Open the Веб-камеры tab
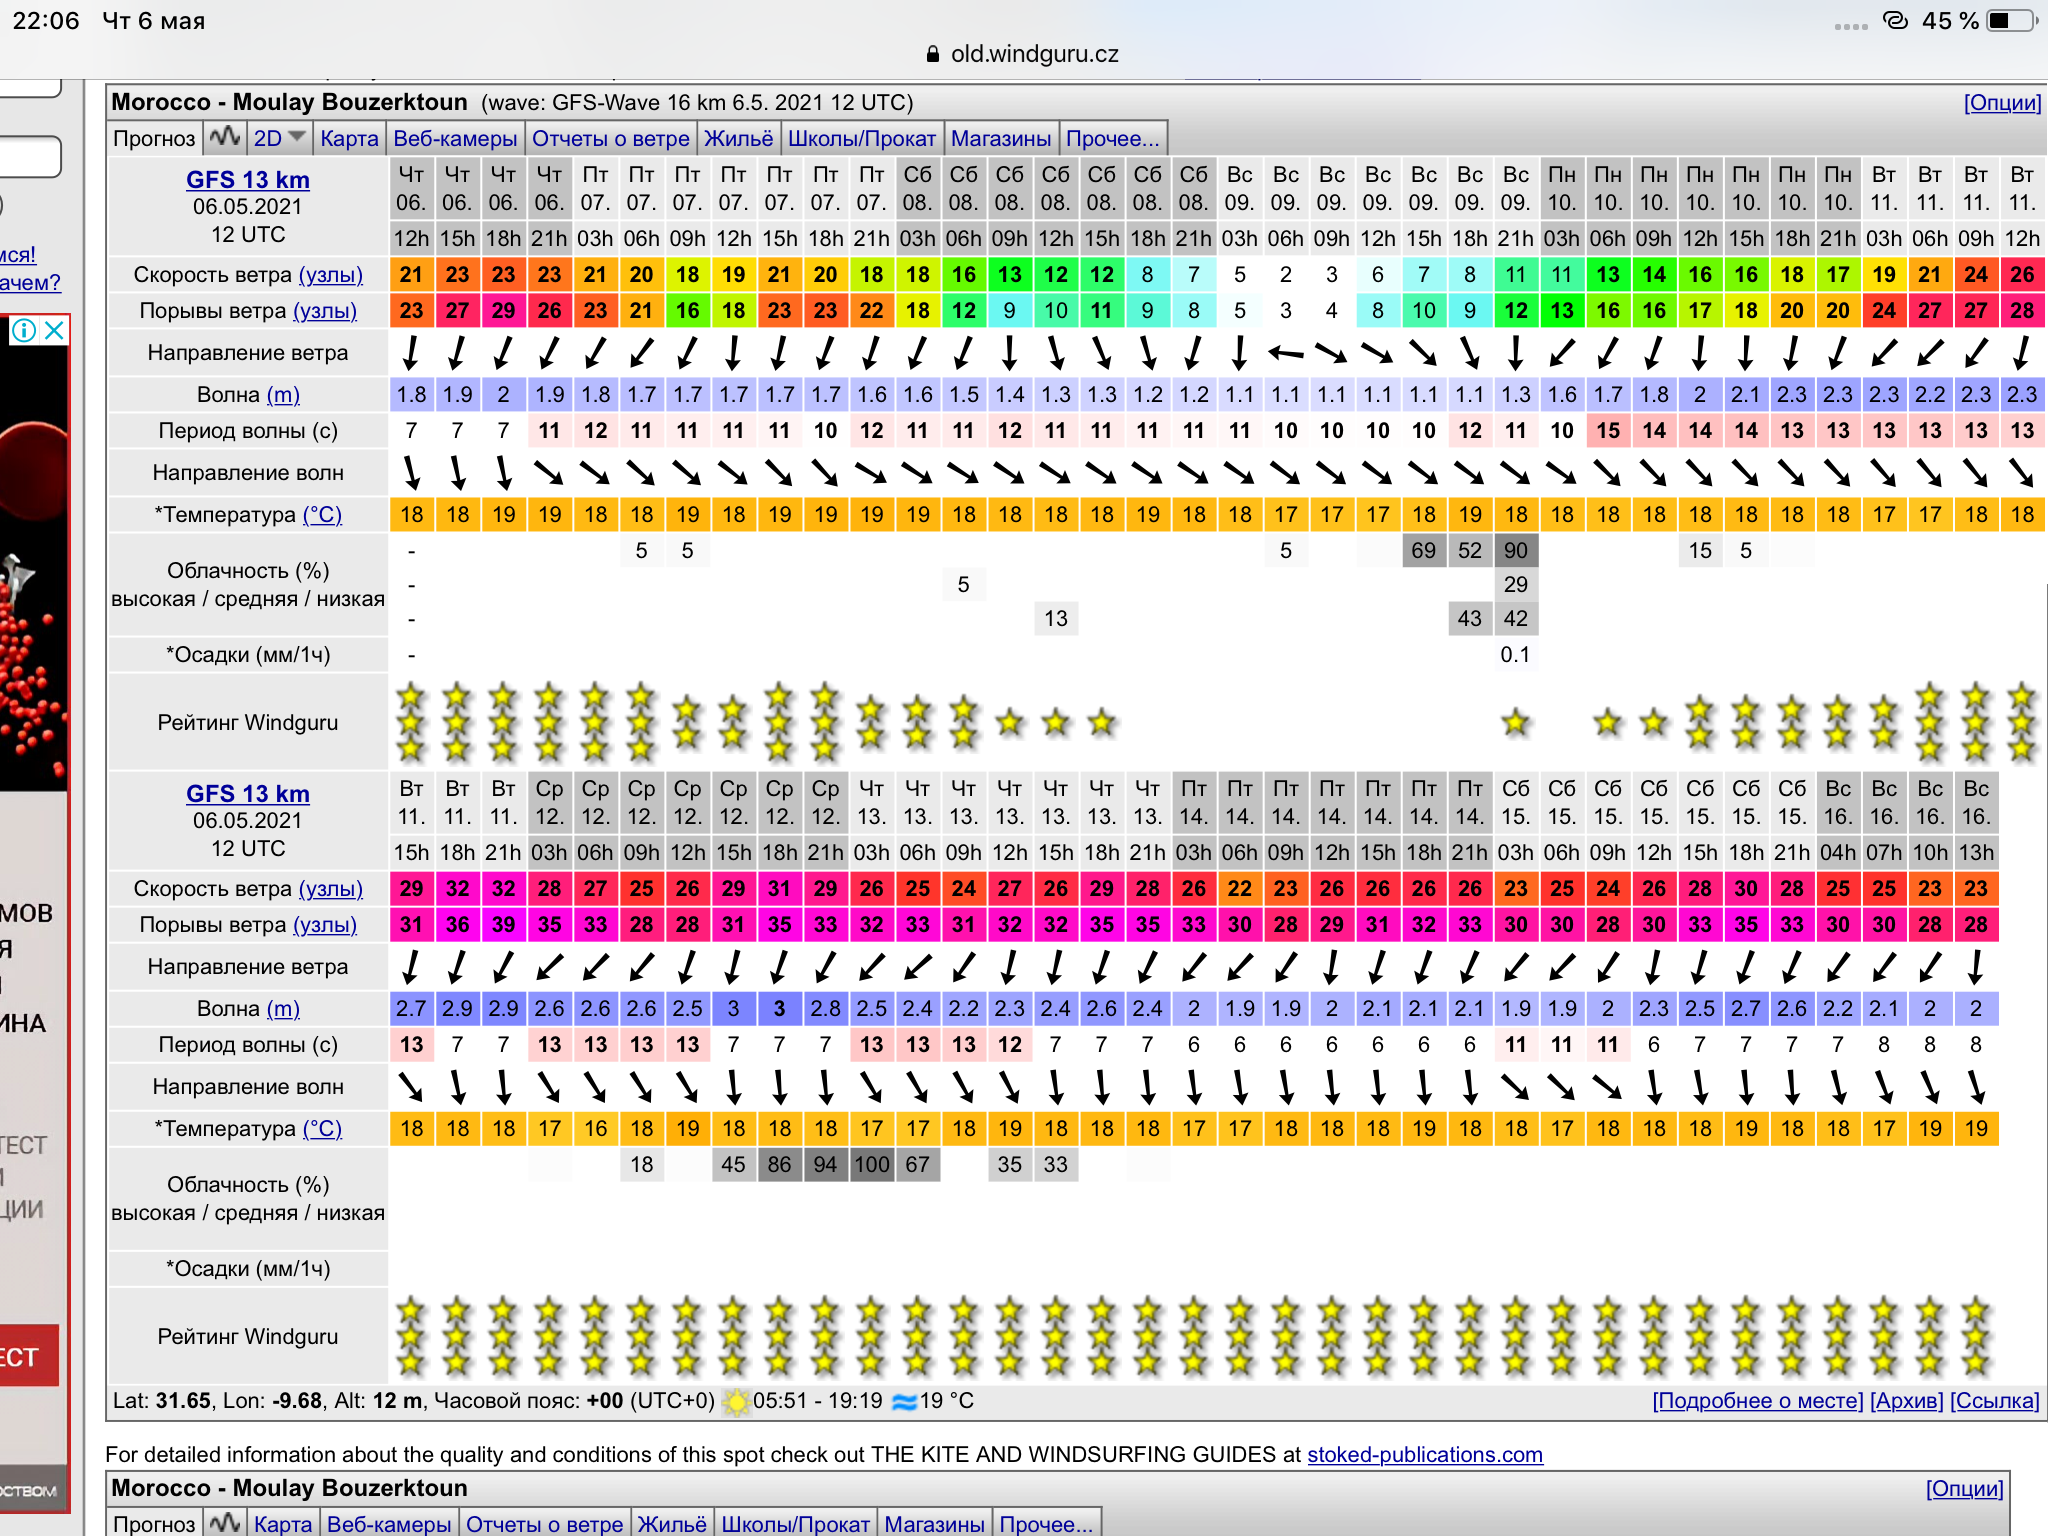This screenshot has width=2048, height=1536. coord(455,138)
